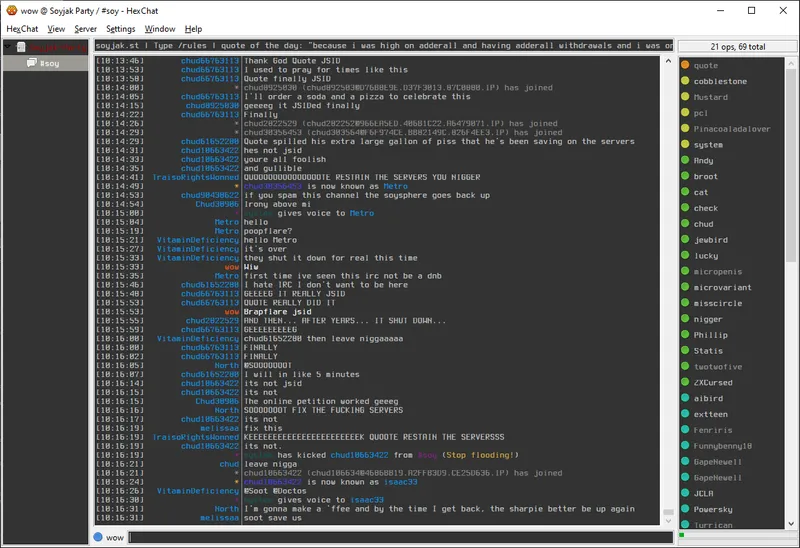Click the #soy chat bubble icon
The height and width of the screenshot is (548, 800).
click(x=32, y=63)
